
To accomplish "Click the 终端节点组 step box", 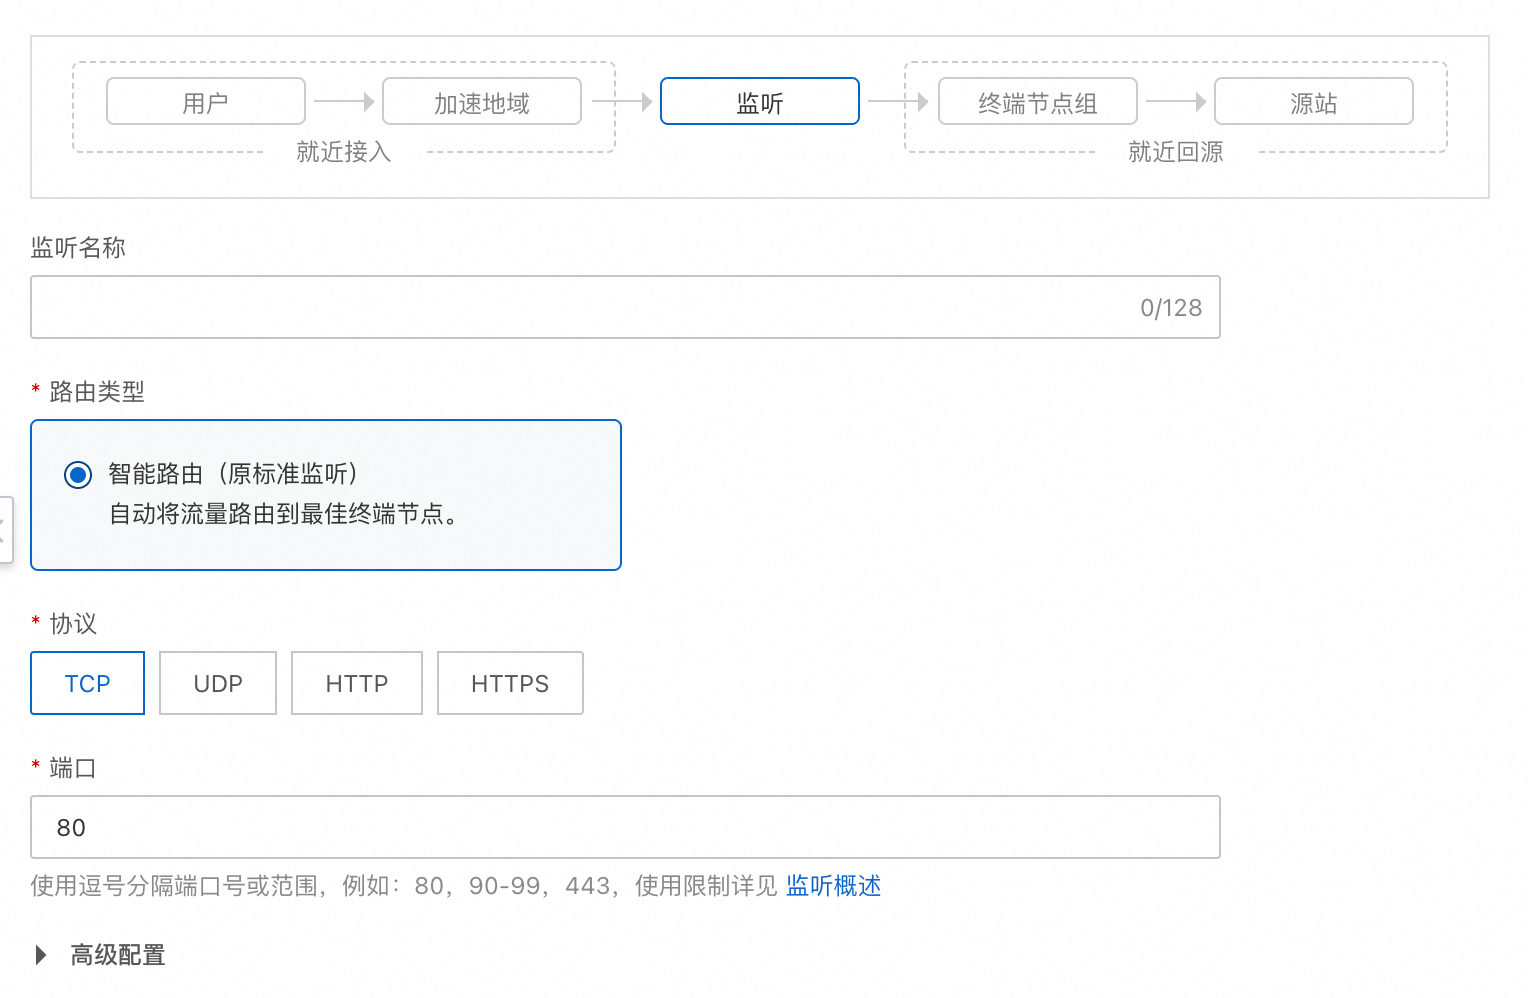I will point(1038,102).
